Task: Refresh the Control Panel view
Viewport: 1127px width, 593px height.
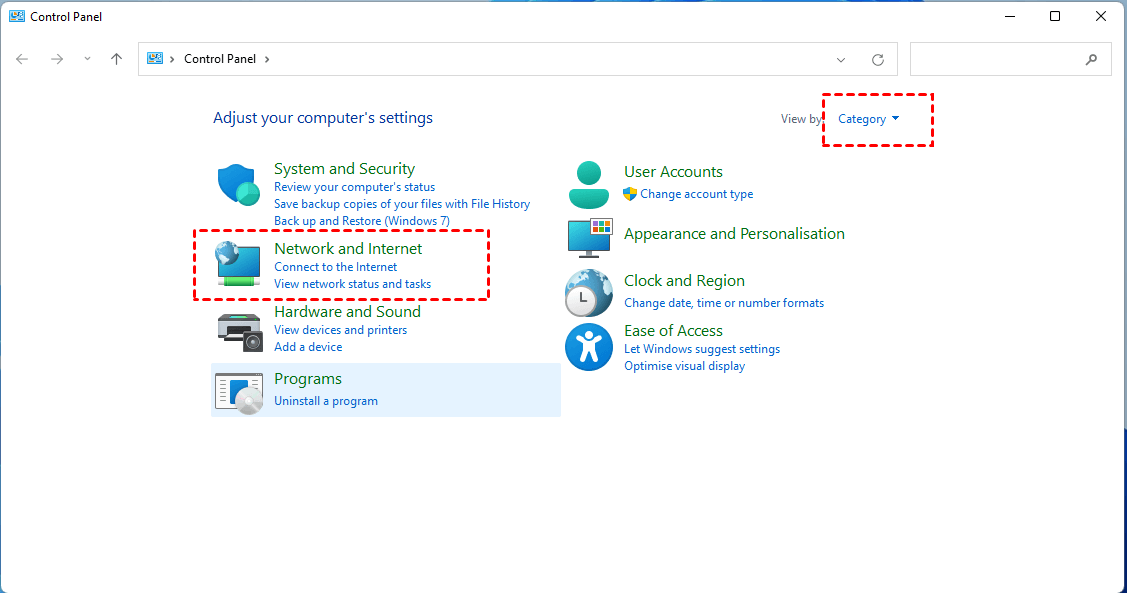Action: [878, 60]
